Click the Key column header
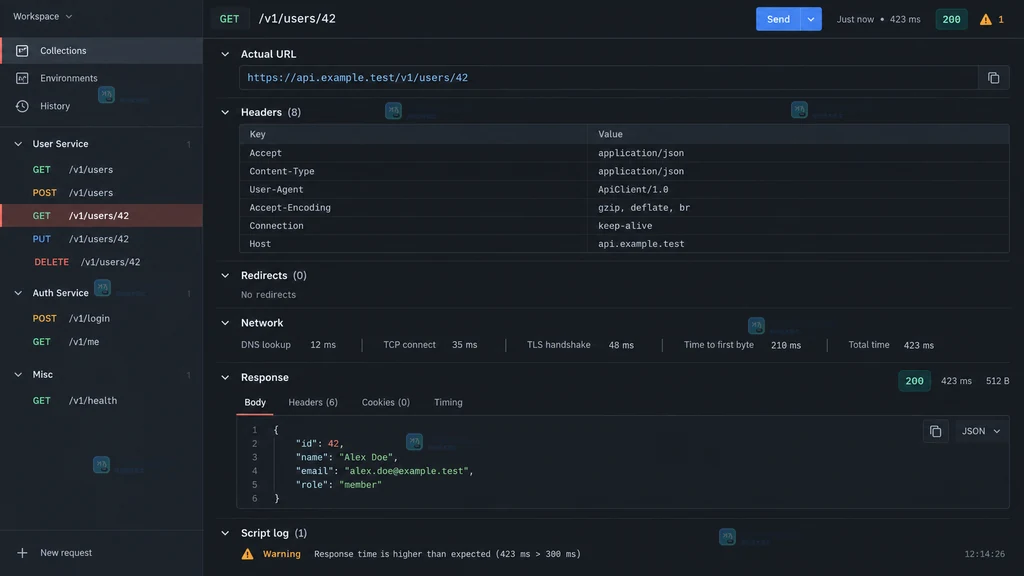Screen dimensions: 1024x576 [413, 134]
